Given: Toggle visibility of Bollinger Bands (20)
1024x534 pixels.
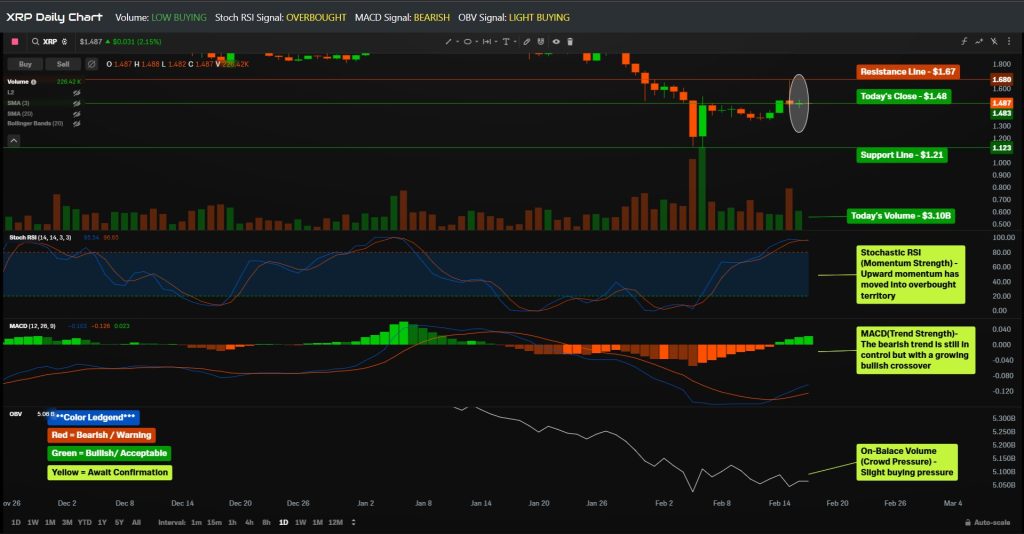Looking at the screenshot, I should pyautogui.click(x=76, y=123).
